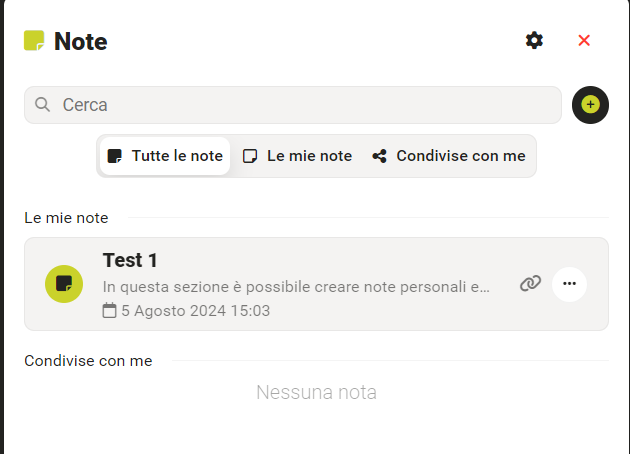Click the magnifier icon in search bar
Viewport: 630px width, 454px height.
click(x=43, y=104)
